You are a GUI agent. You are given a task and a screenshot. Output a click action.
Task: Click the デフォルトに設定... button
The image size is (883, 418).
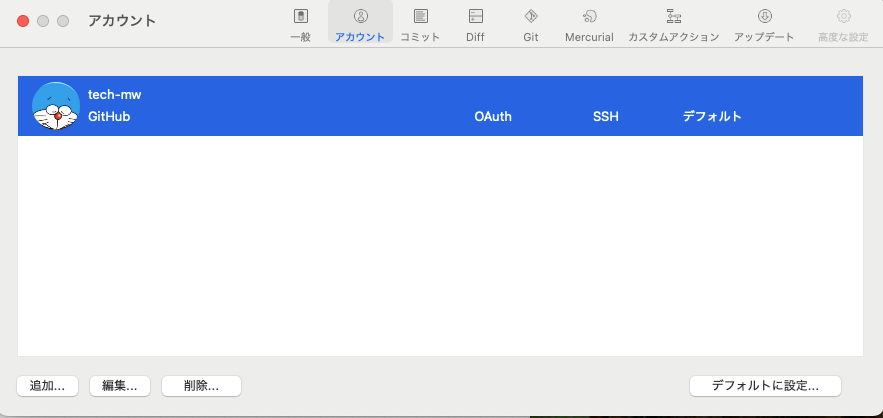click(765, 386)
